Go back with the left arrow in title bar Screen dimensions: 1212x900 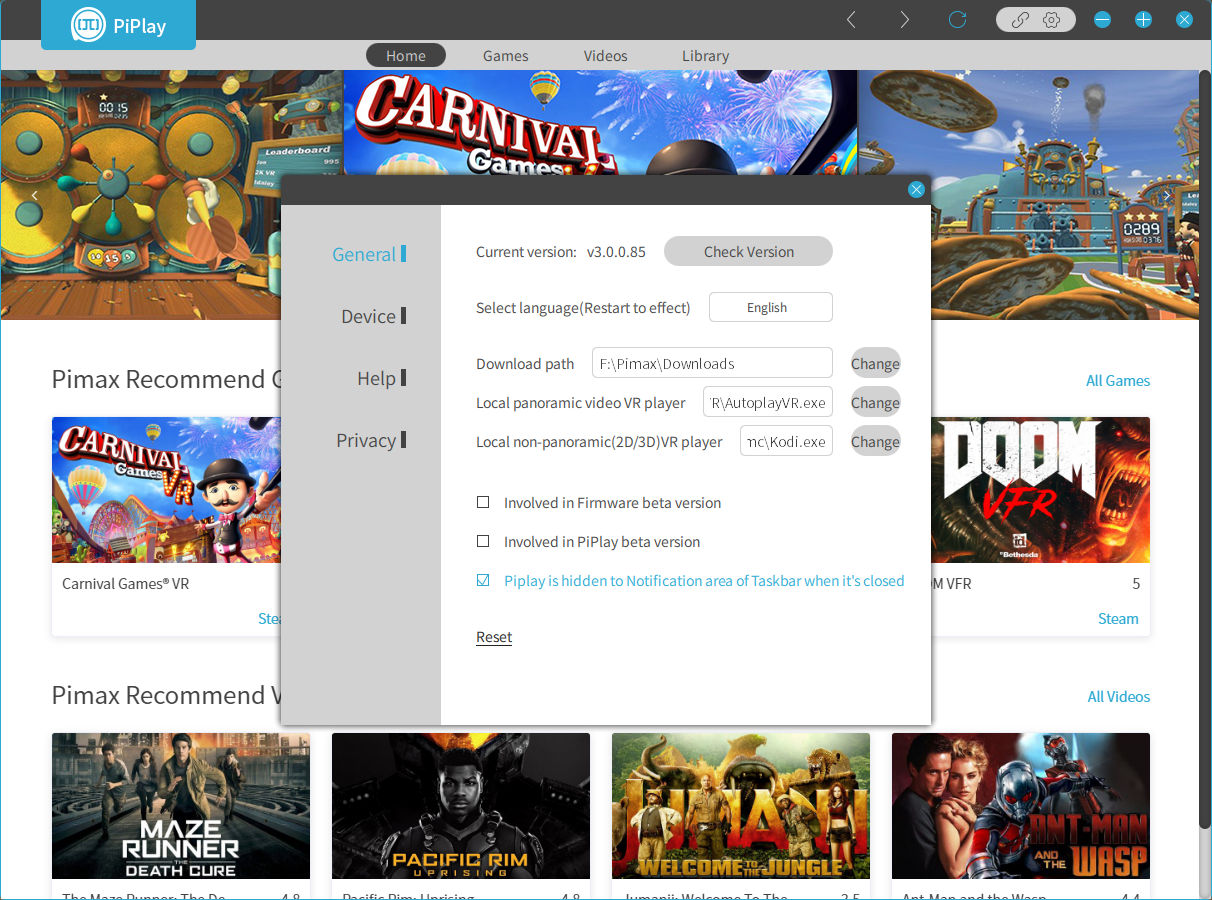coord(851,20)
